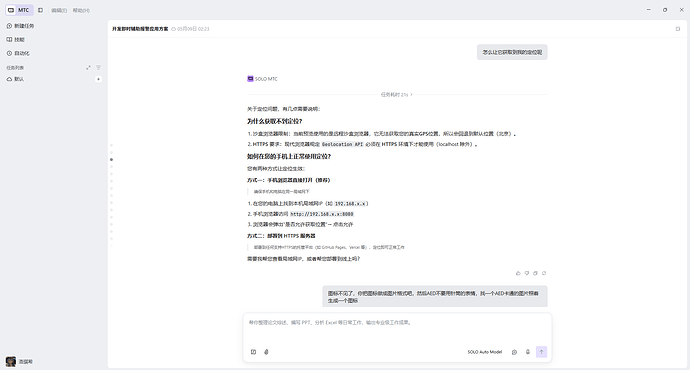Click the 方式二 部署到 HTTPS 服务器 heading
This screenshot has width=690, height=370.
pyautogui.click(x=281, y=236)
